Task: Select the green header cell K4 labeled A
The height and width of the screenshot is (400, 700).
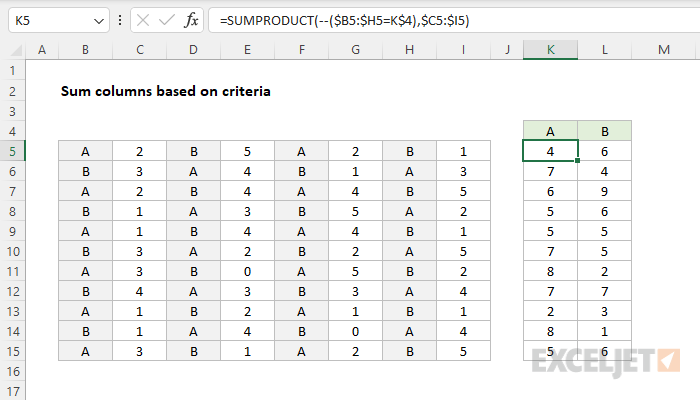Action: [550, 131]
